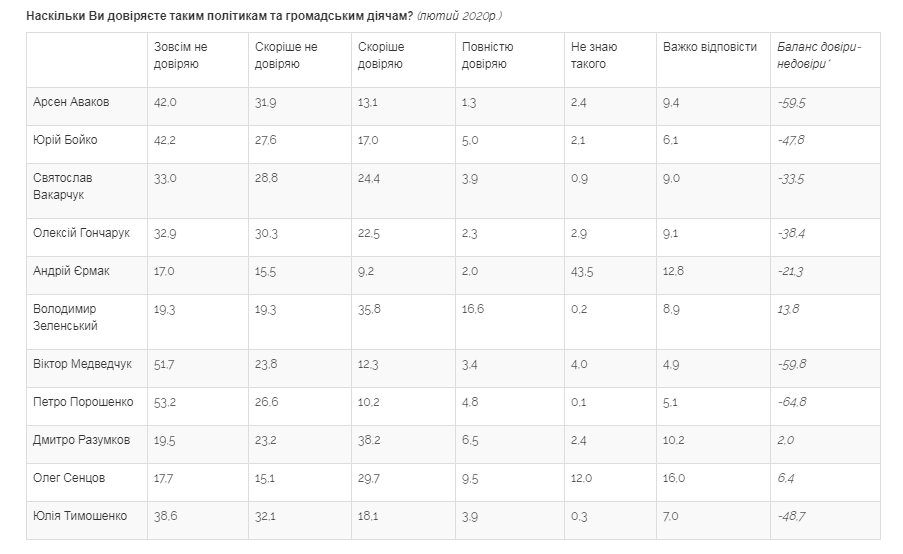Select the Петро Порошенко row name

click(82, 402)
